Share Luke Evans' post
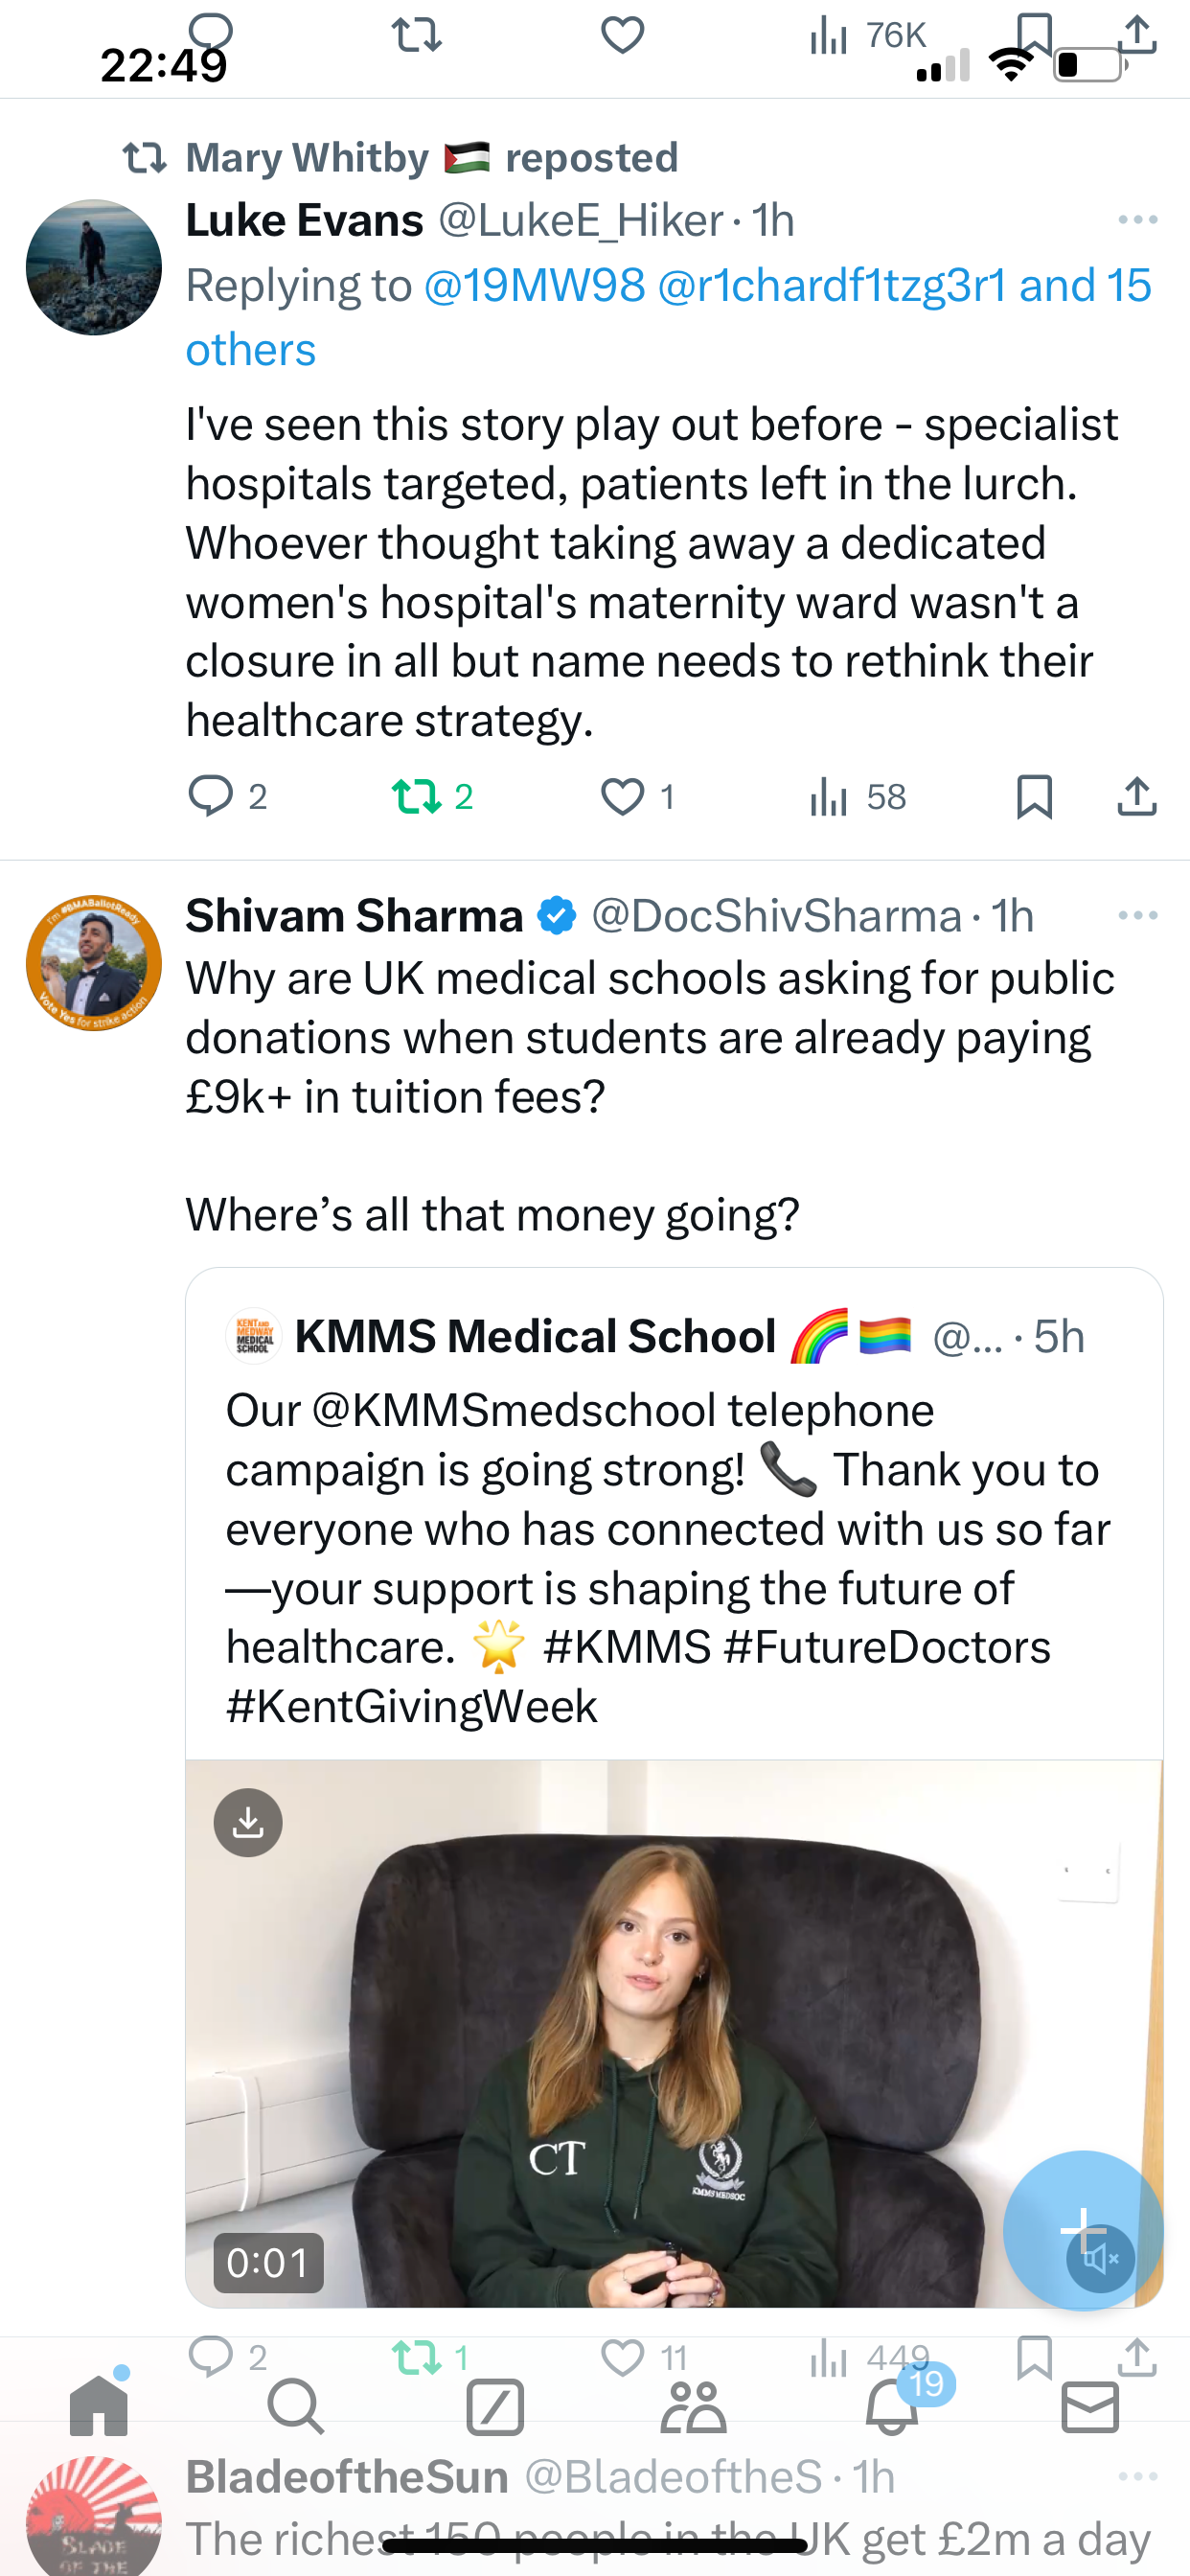Screen dimensions: 1190x2576 [1137, 796]
